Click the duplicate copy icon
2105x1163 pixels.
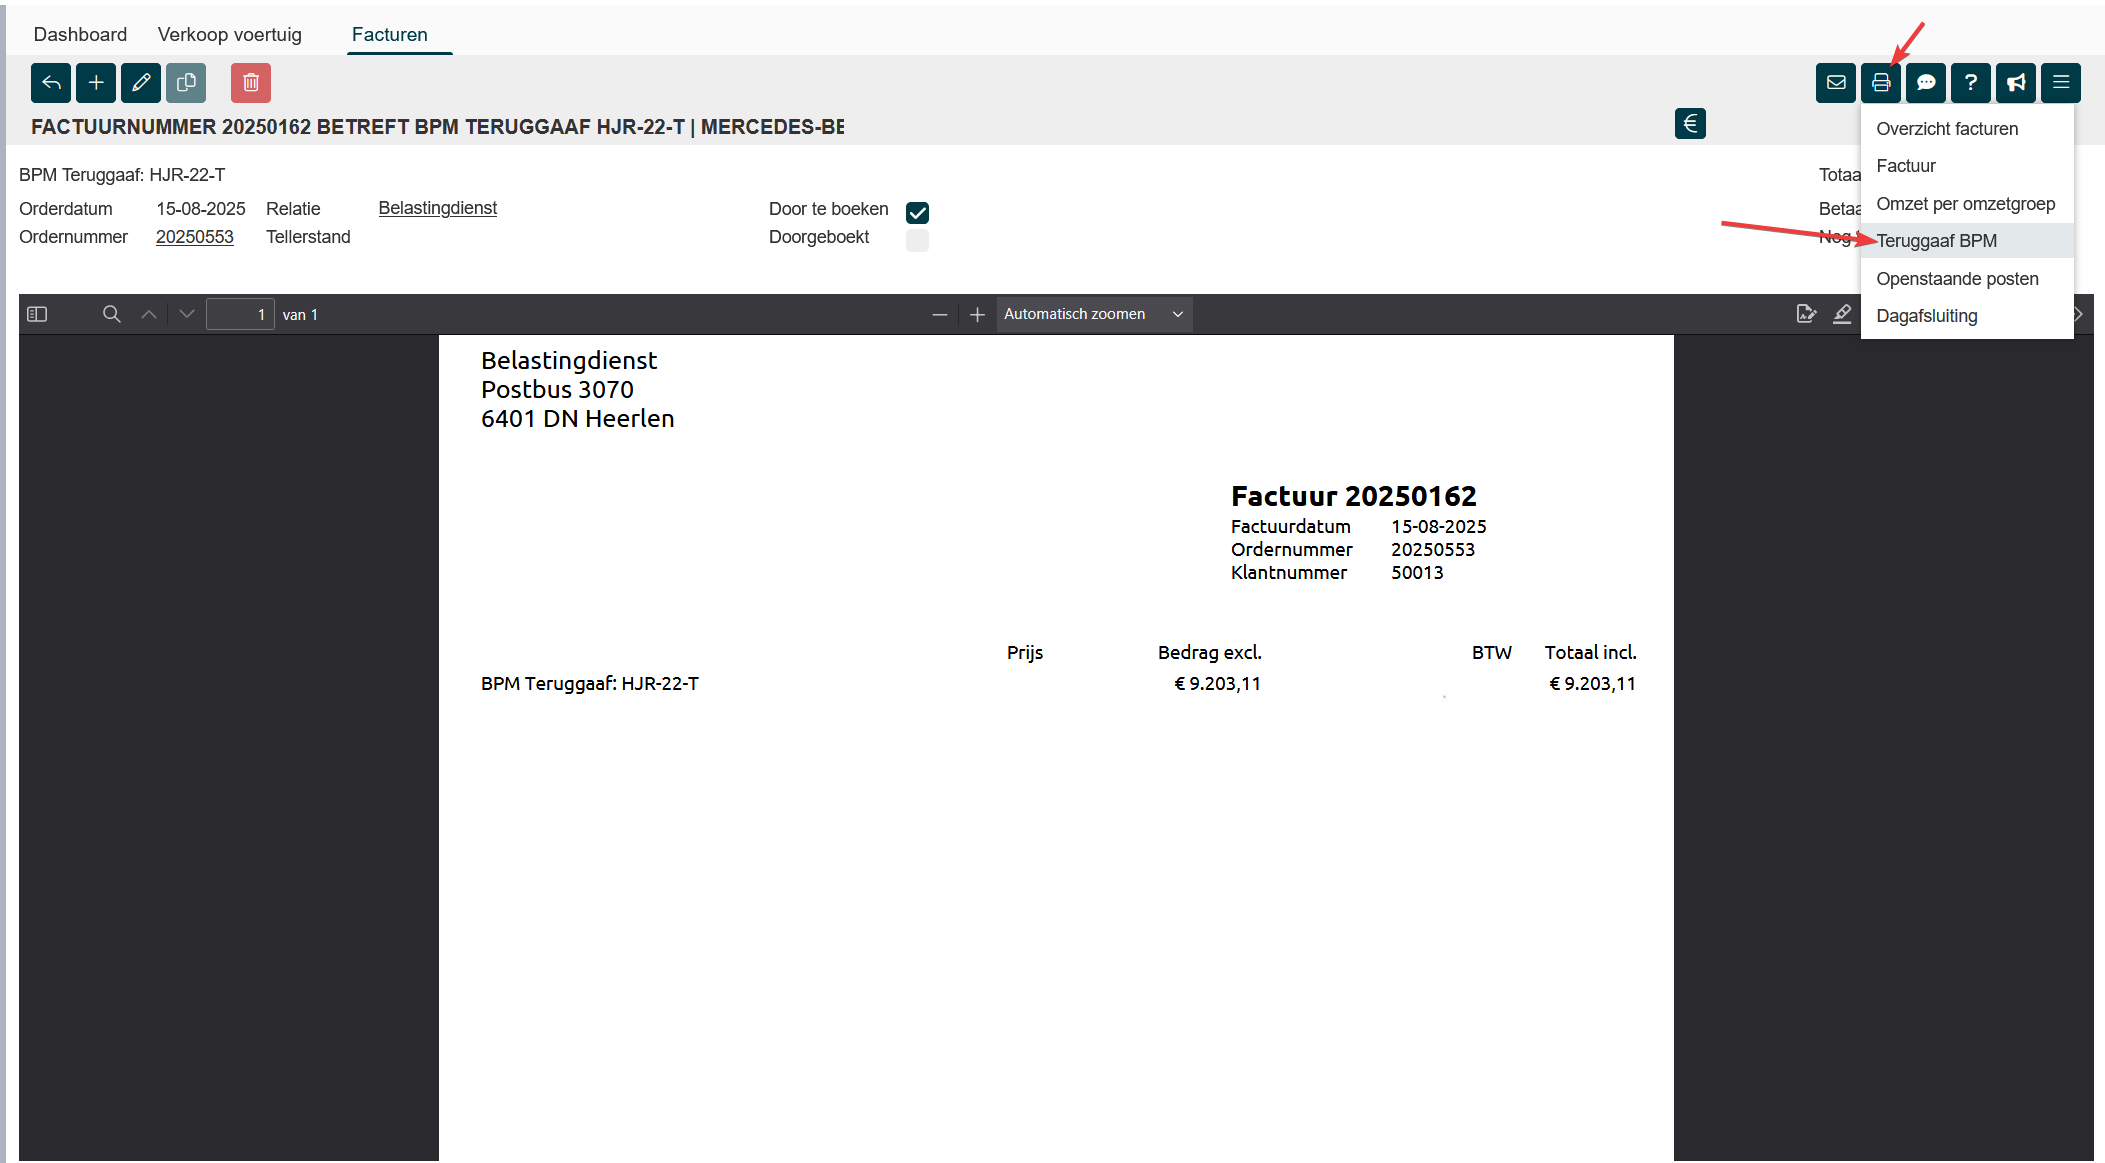point(186,83)
